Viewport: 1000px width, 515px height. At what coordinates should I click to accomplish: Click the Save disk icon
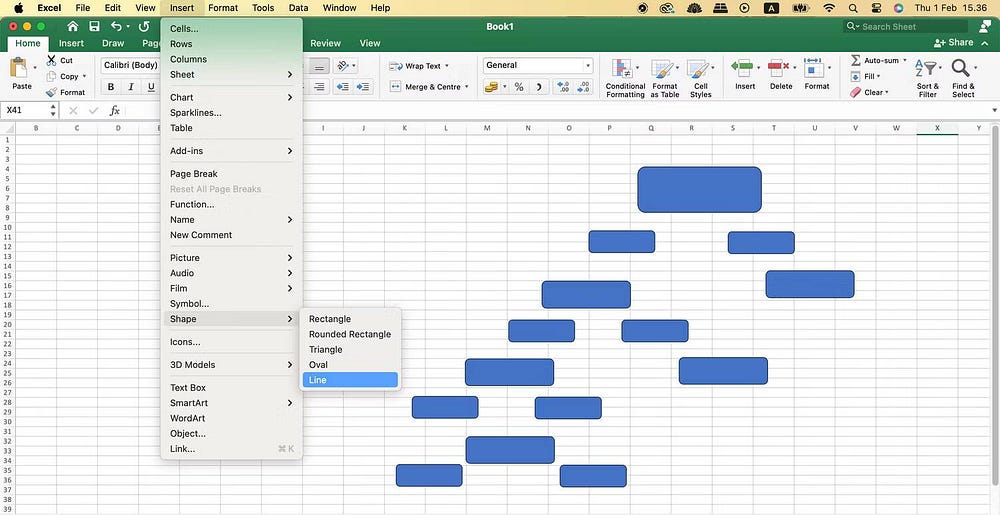click(94, 27)
